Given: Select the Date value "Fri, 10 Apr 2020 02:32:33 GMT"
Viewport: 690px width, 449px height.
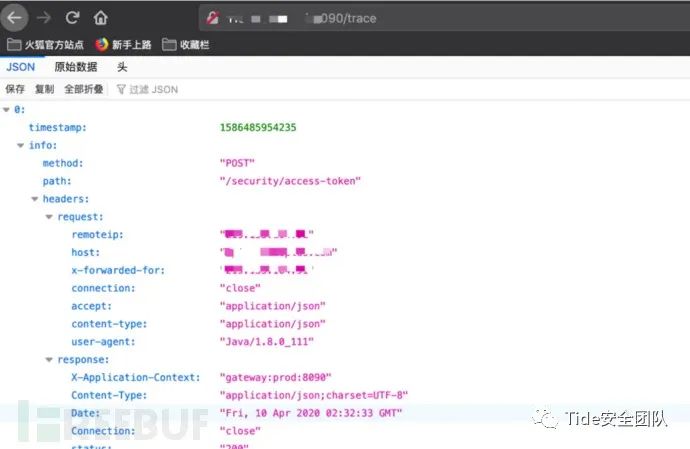Looking at the screenshot, I should point(311,413).
